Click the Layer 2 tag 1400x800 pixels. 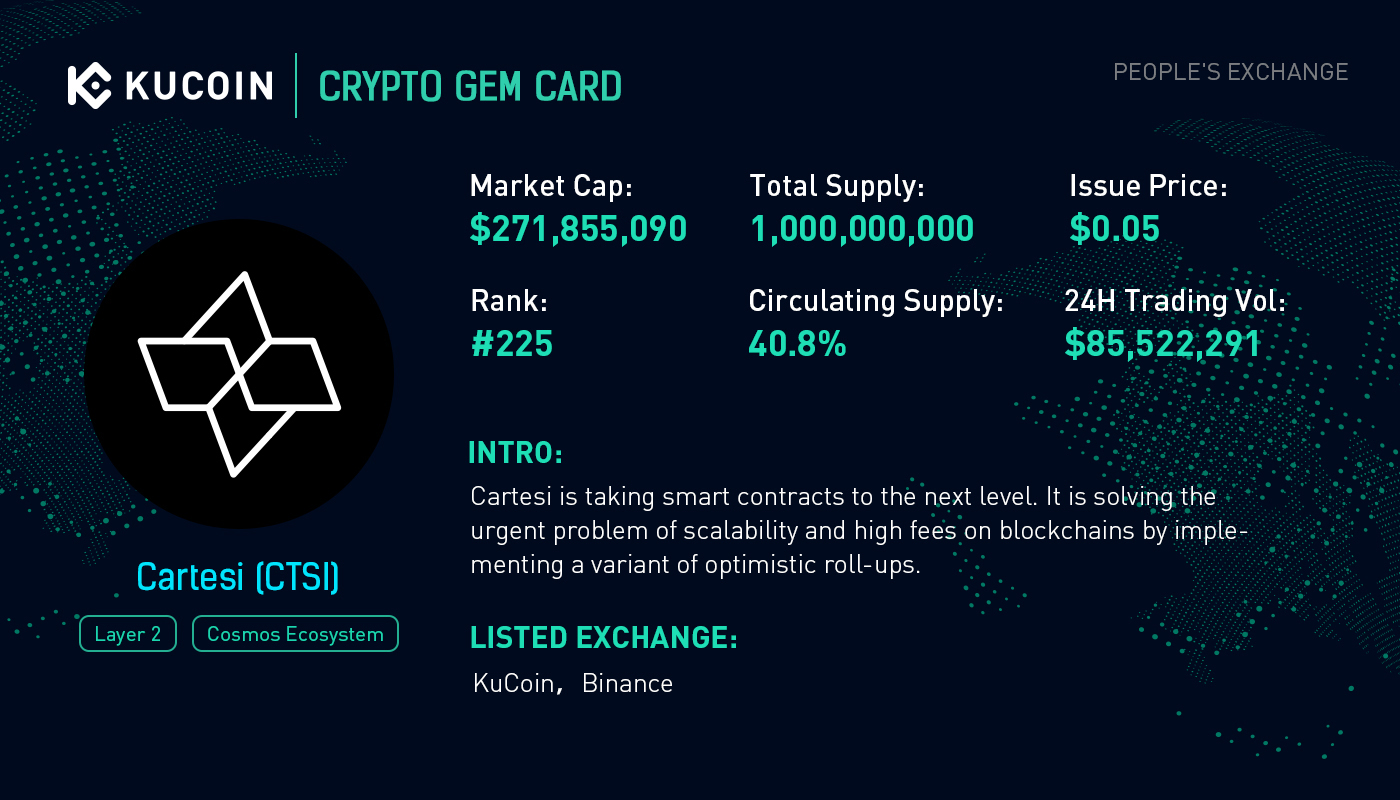[x=128, y=634]
